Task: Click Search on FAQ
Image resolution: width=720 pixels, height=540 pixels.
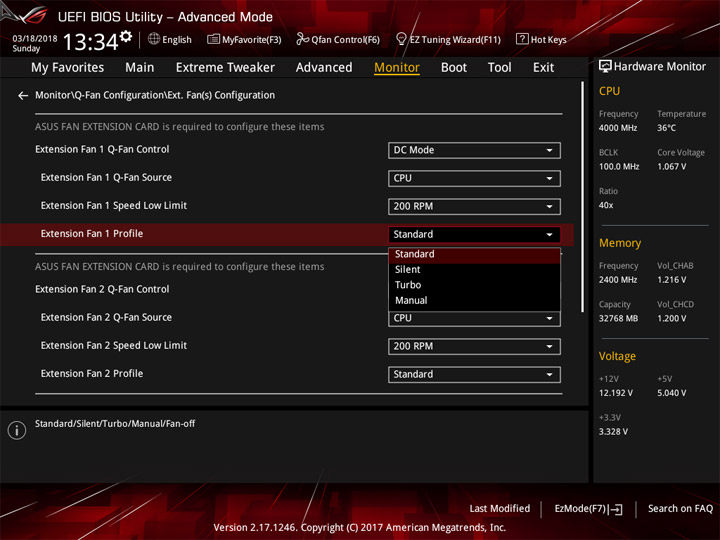Action: point(680,509)
